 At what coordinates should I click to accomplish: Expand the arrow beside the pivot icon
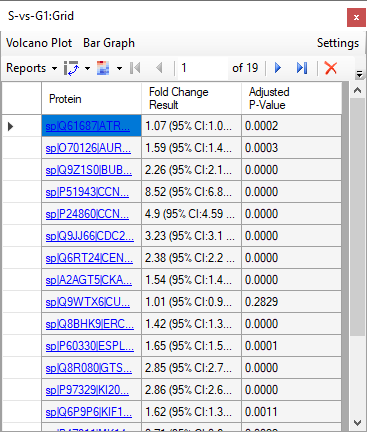[x=87, y=68]
